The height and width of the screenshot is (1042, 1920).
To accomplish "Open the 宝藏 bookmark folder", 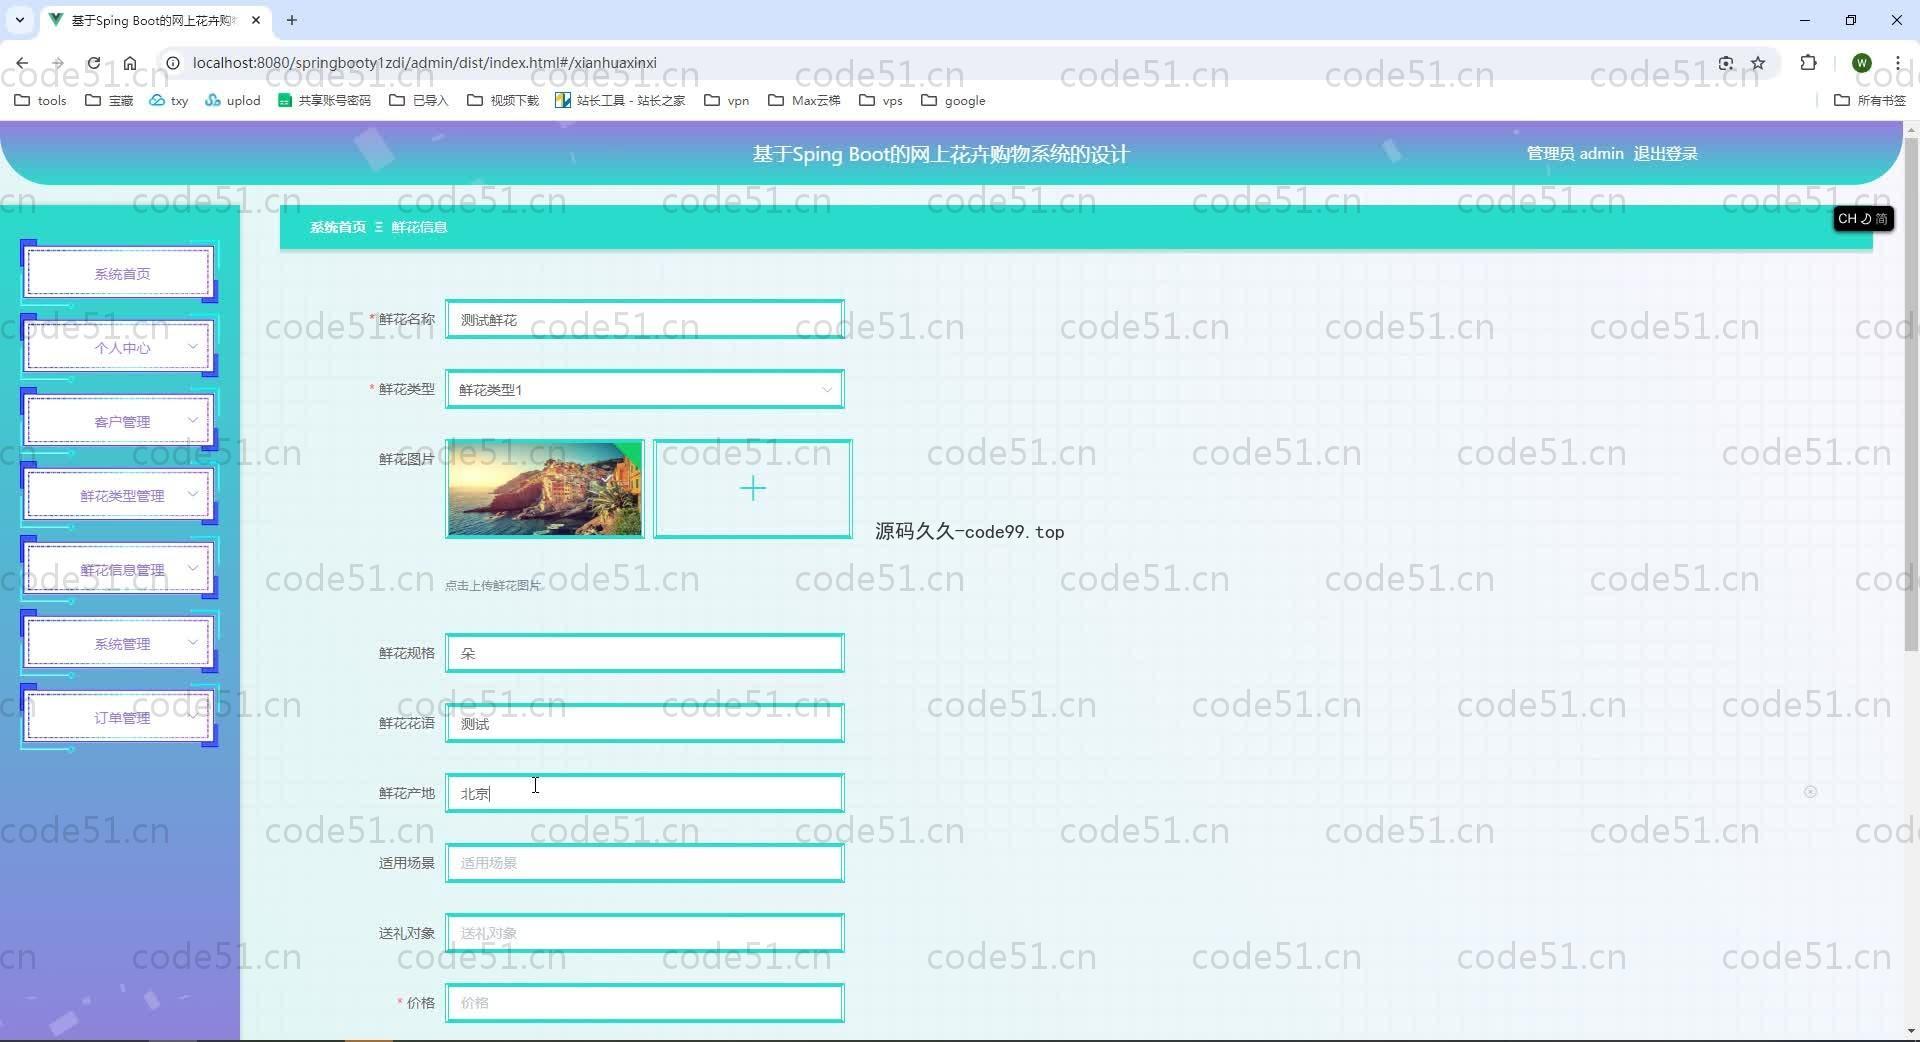I will pos(109,100).
